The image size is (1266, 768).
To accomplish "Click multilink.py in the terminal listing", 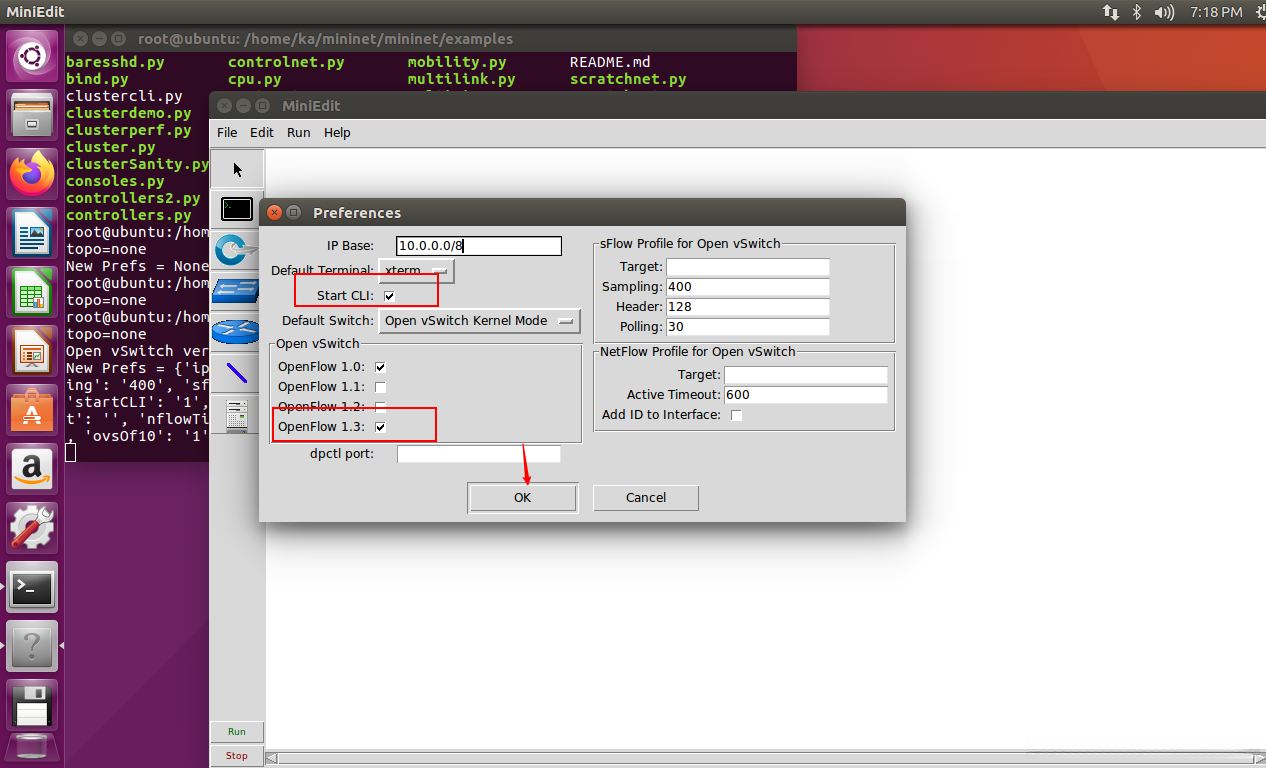I will click(461, 79).
